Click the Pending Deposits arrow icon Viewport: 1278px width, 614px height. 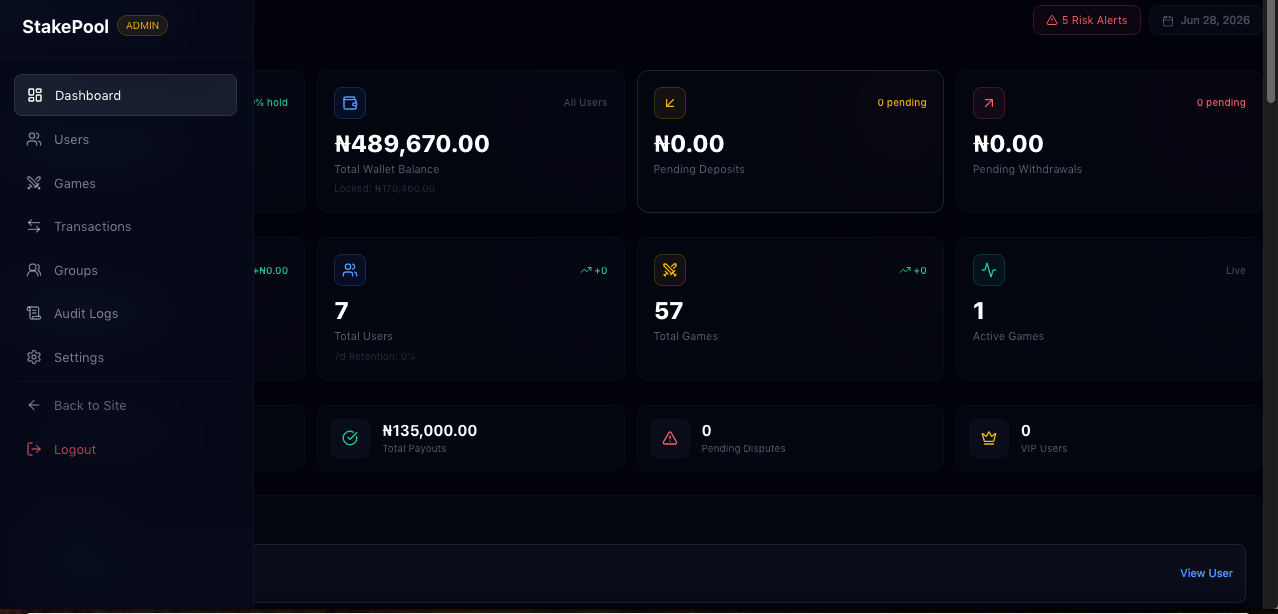click(670, 103)
